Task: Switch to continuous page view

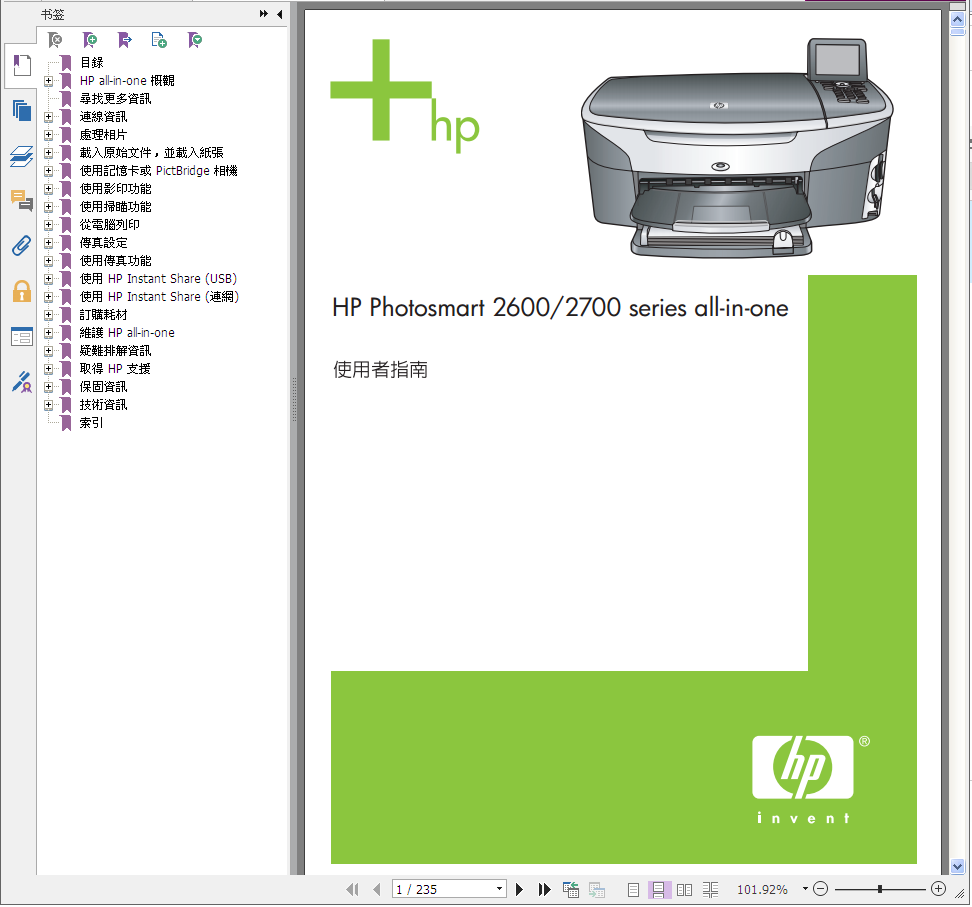Action: (658, 890)
